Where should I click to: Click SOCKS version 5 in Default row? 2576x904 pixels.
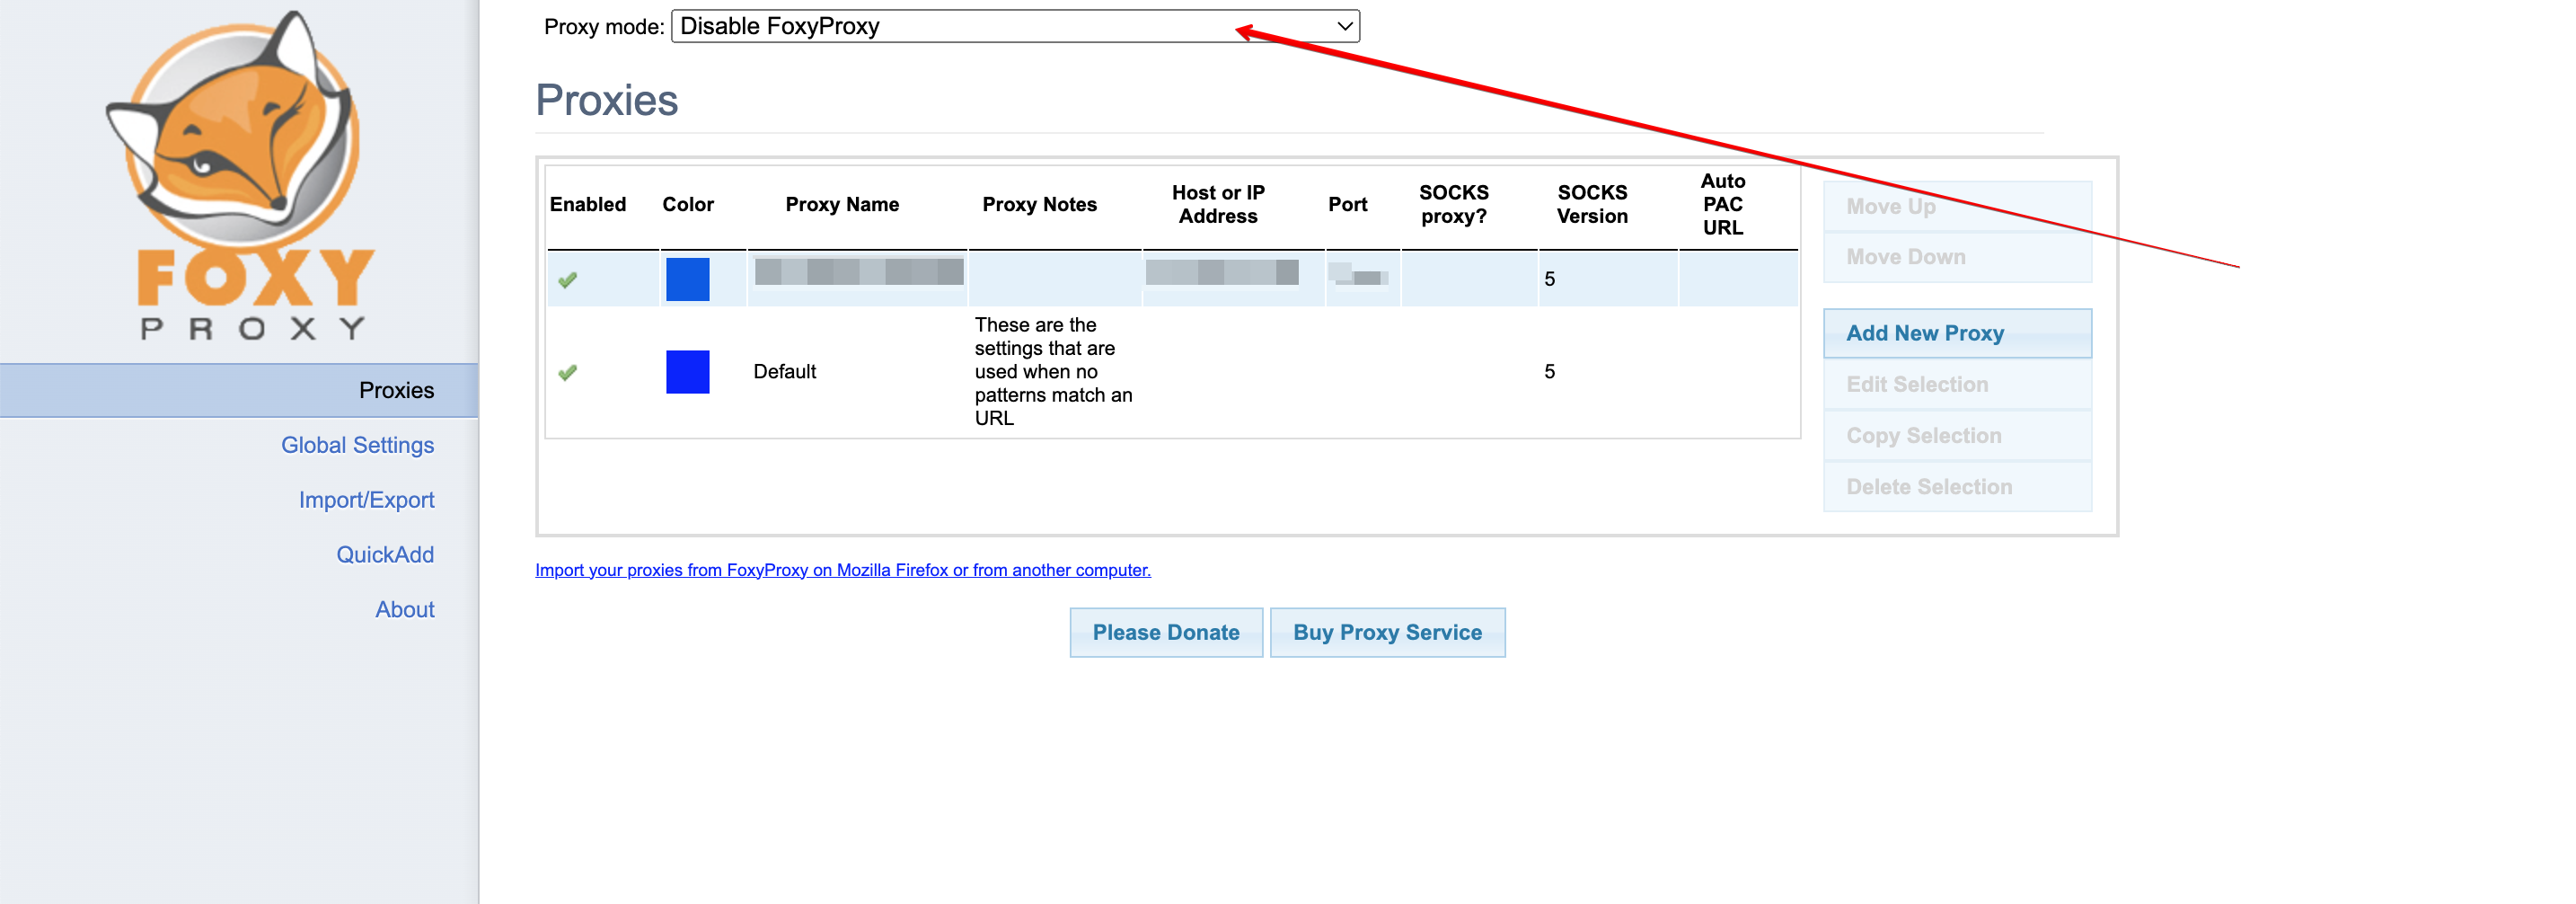pyautogui.click(x=1549, y=372)
